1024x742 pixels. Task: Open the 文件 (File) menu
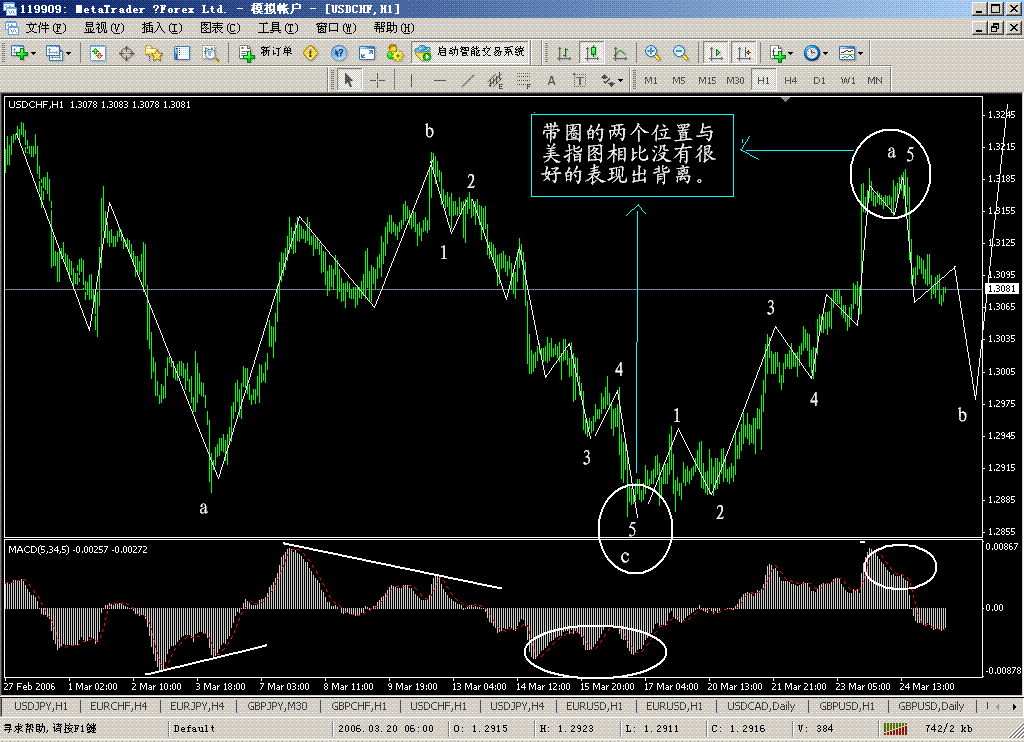pos(46,28)
